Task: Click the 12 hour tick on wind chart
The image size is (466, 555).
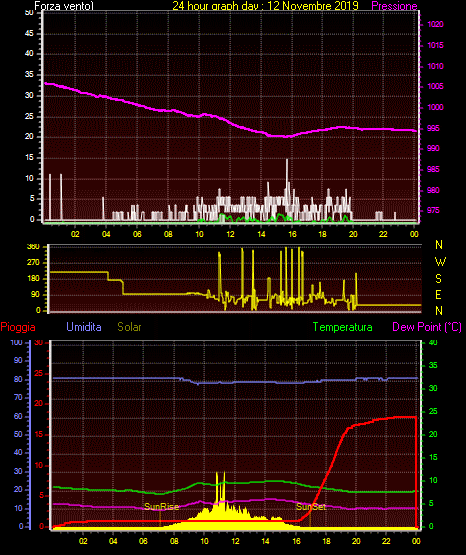Action: [230, 234]
